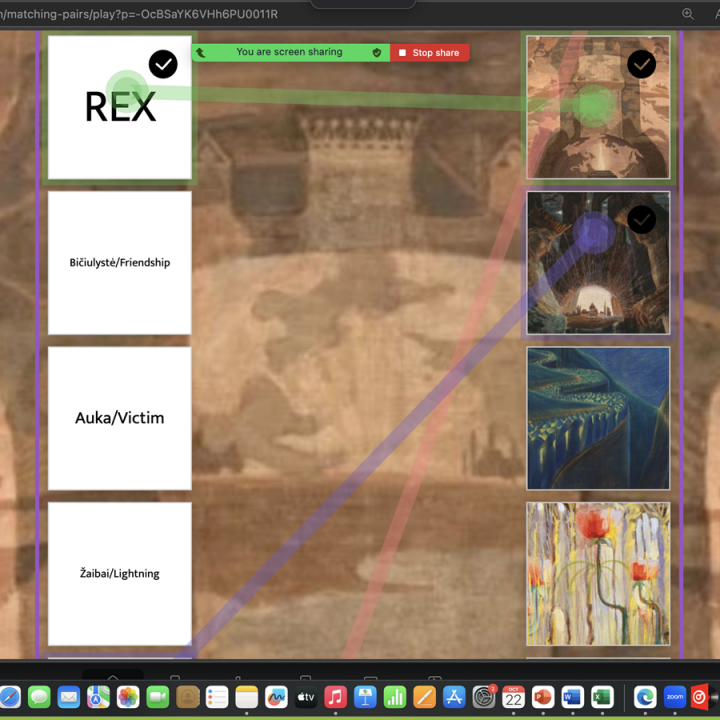
Task: Toggle checkmark on top-right painting
Action: tap(641, 64)
